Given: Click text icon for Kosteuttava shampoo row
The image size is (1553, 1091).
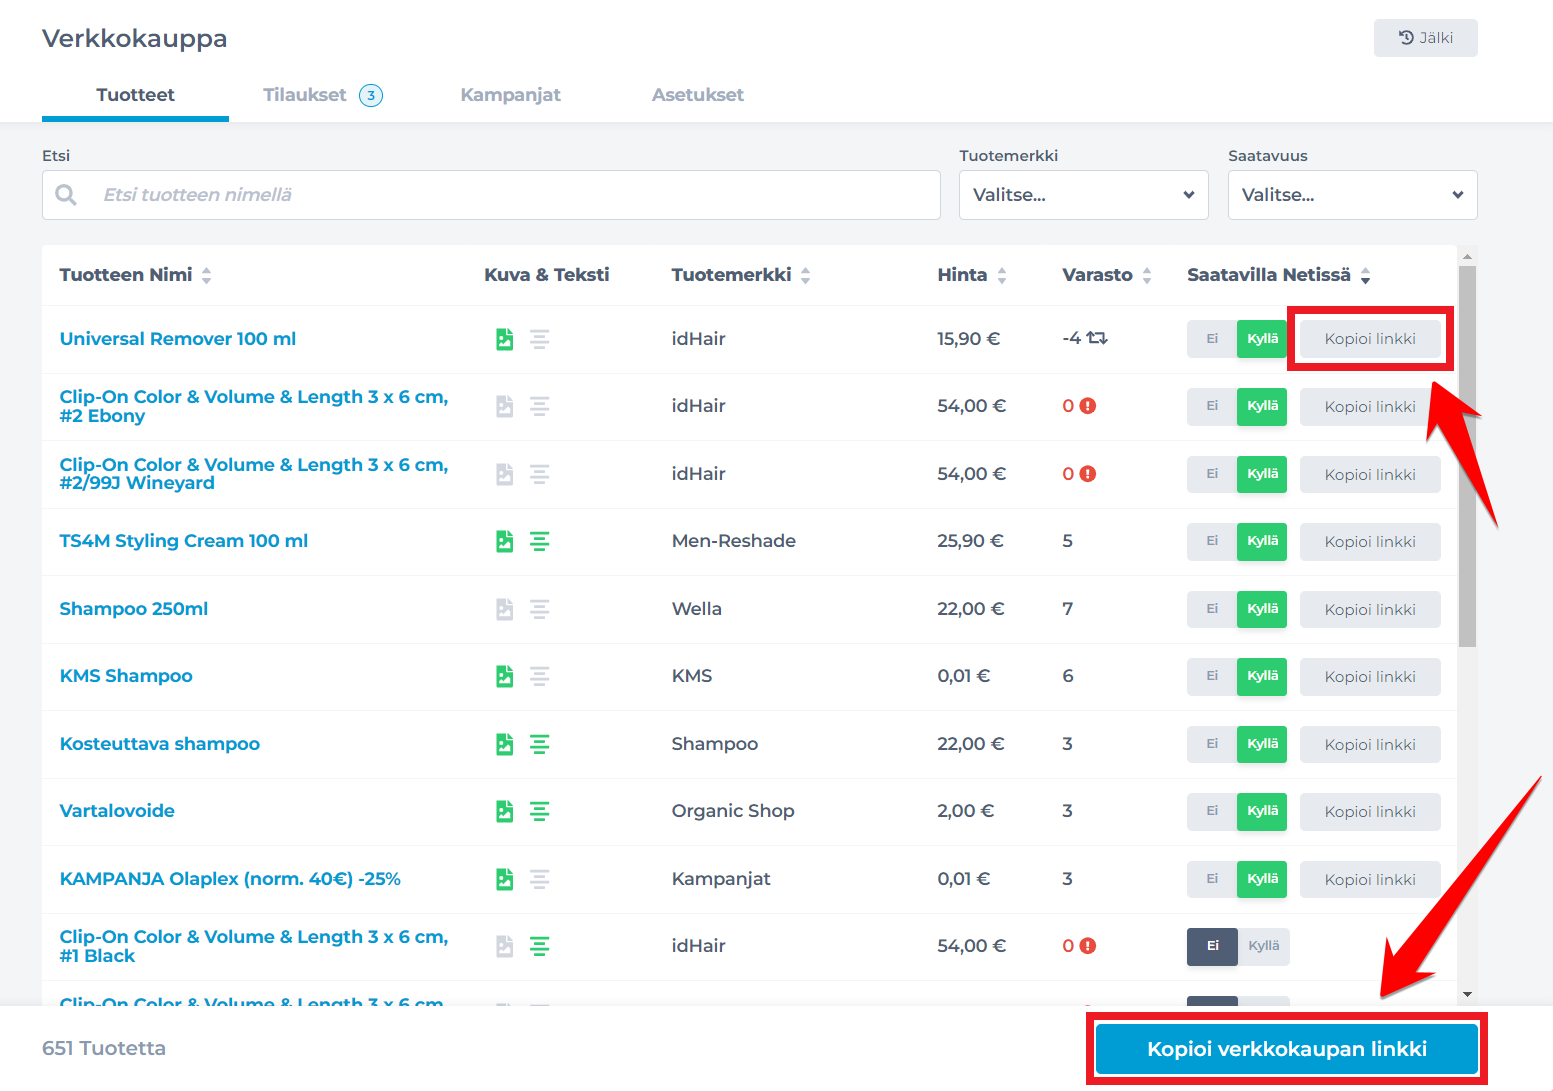Looking at the screenshot, I should click(x=539, y=744).
